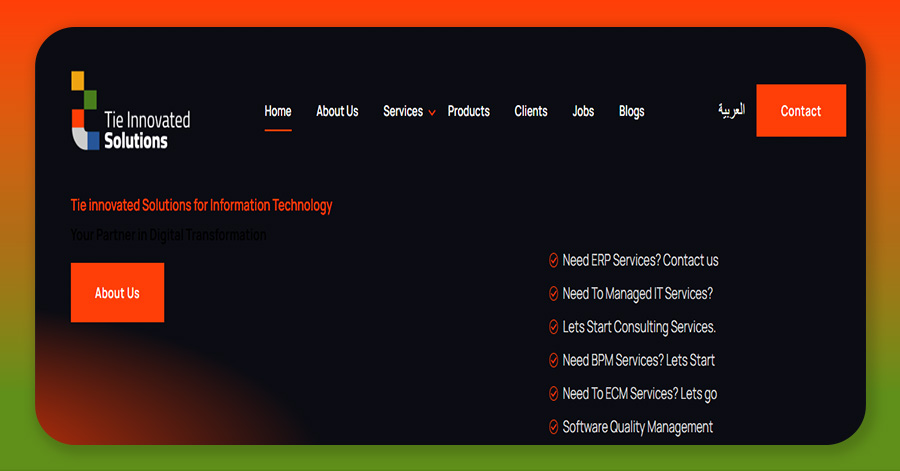Click the Tie Innovated Solutions logo
Screen dimensions: 900x471
[130, 111]
